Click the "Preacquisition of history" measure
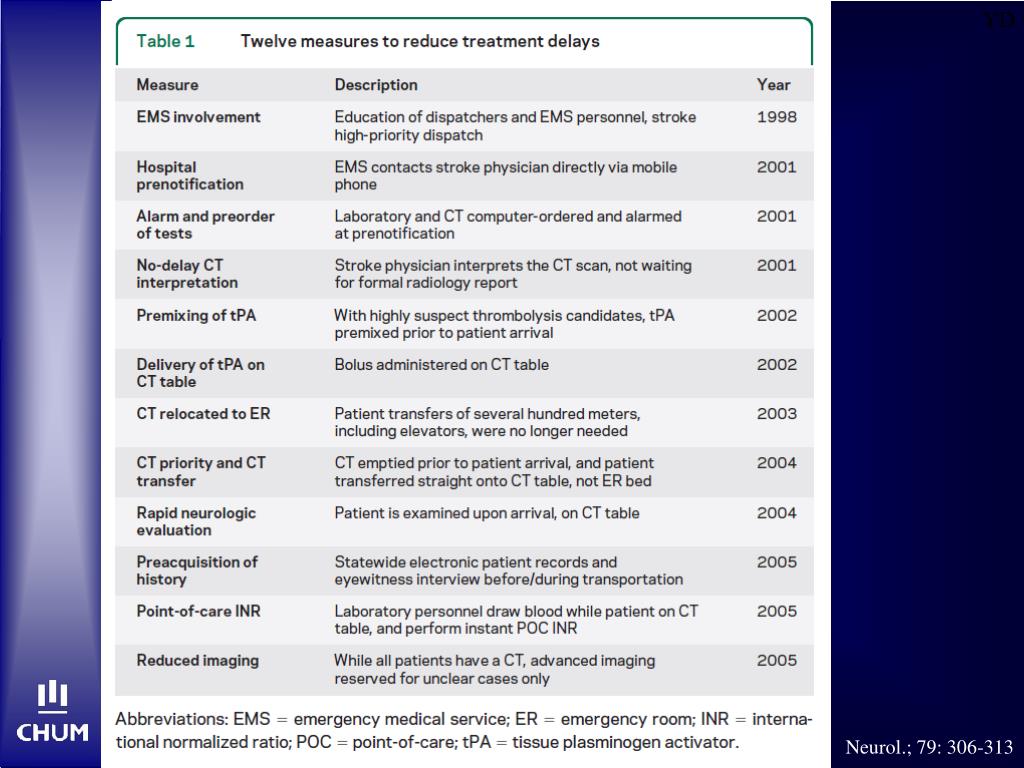The width and height of the screenshot is (1024, 768). point(197,570)
